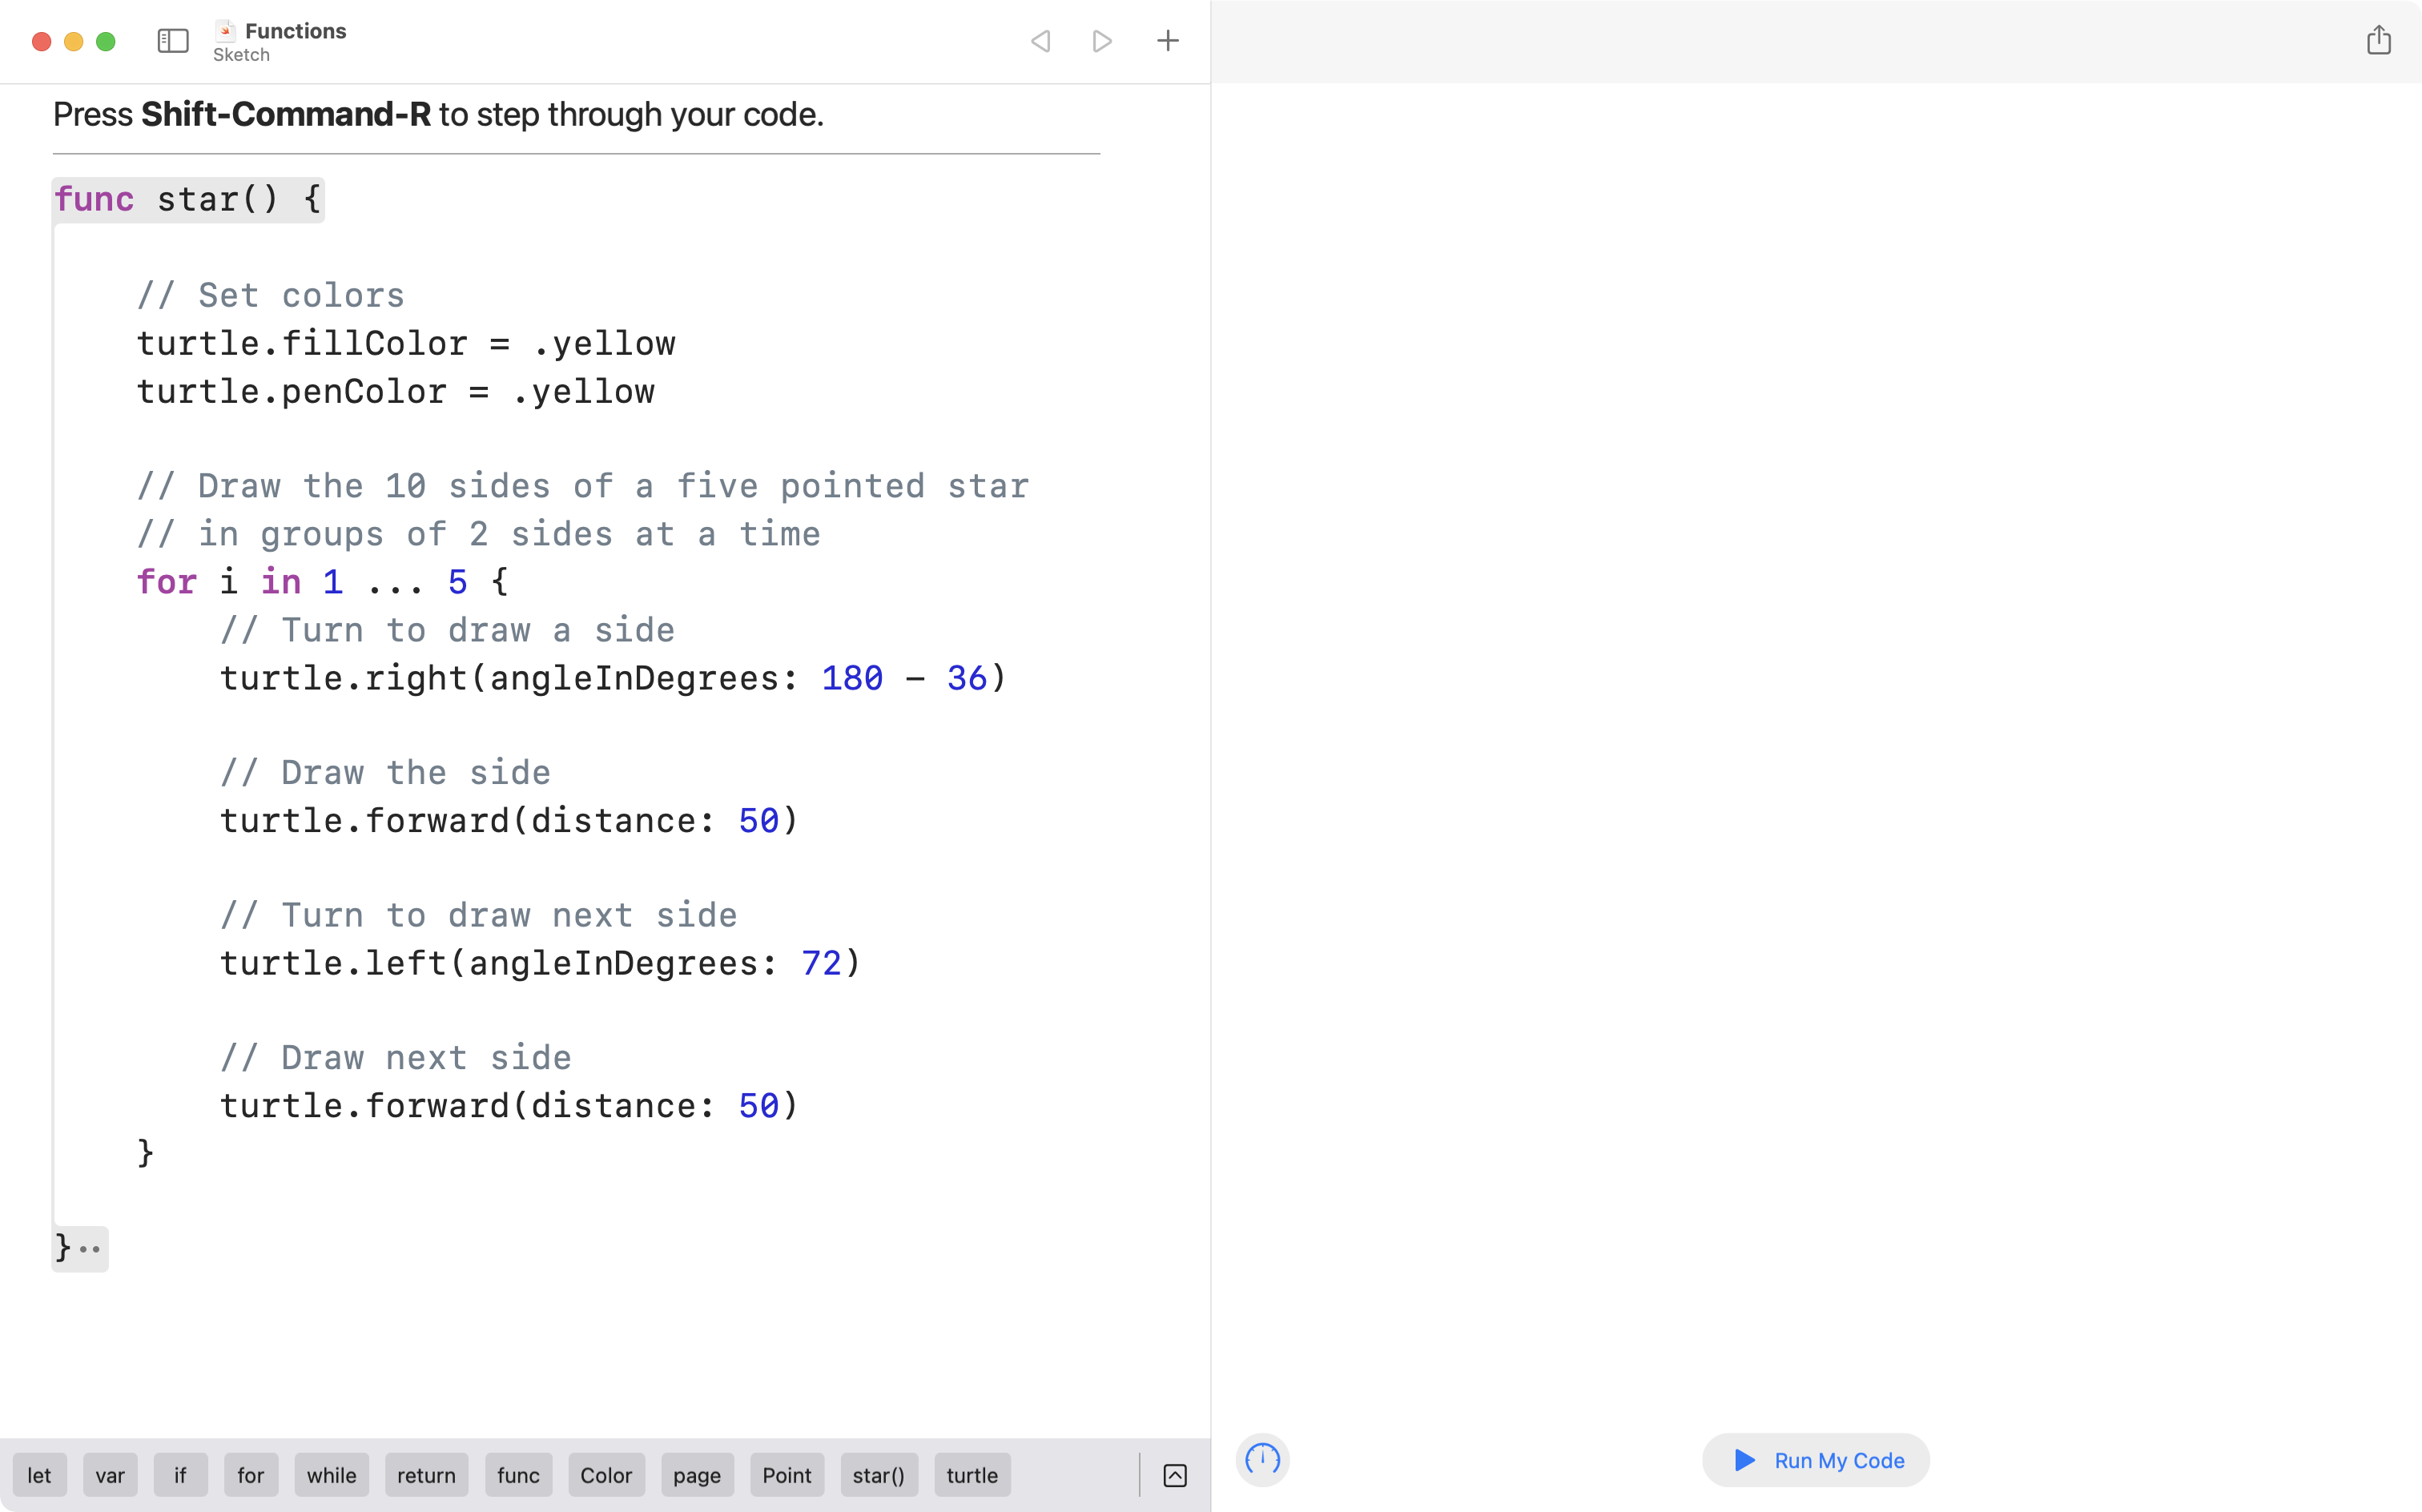Collapse the func star() opening block
This screenshot has height=1512, width=2422.
[188, 199]
